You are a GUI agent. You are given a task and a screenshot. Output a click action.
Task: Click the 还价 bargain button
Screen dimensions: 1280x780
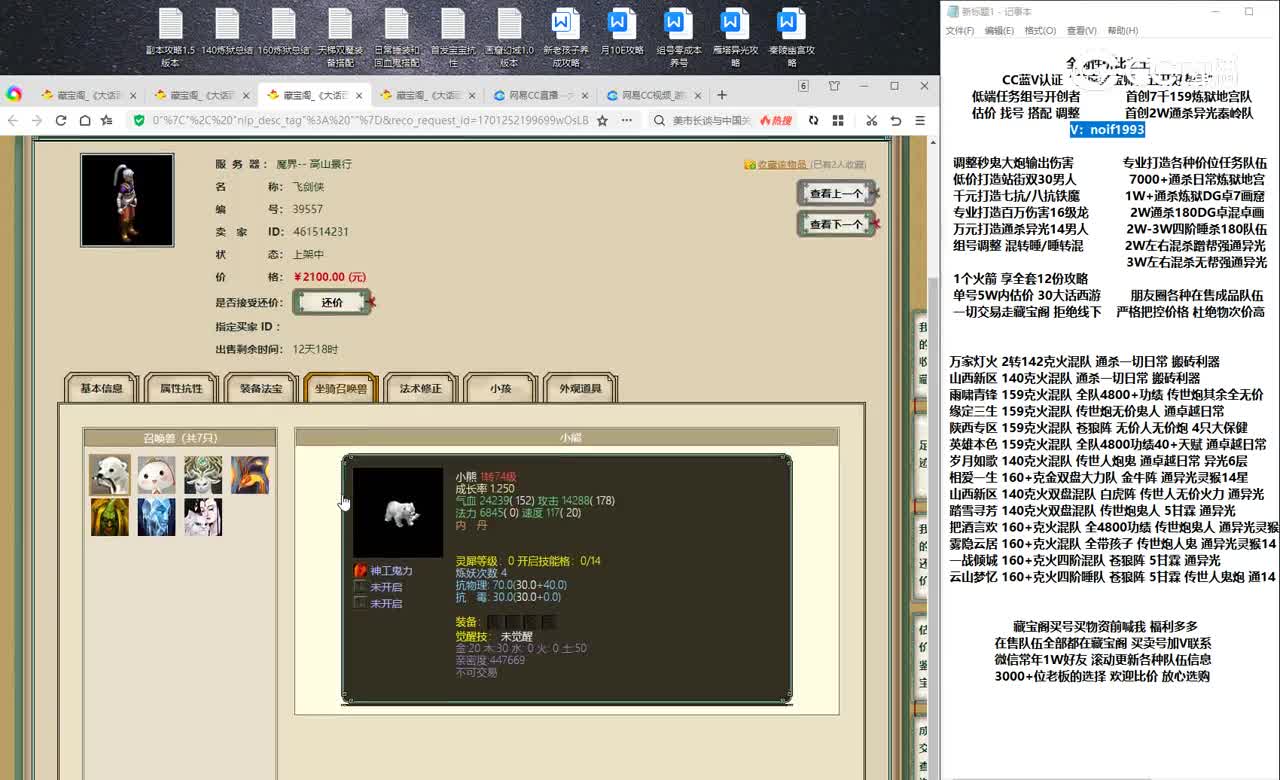[x=332, y=302]
